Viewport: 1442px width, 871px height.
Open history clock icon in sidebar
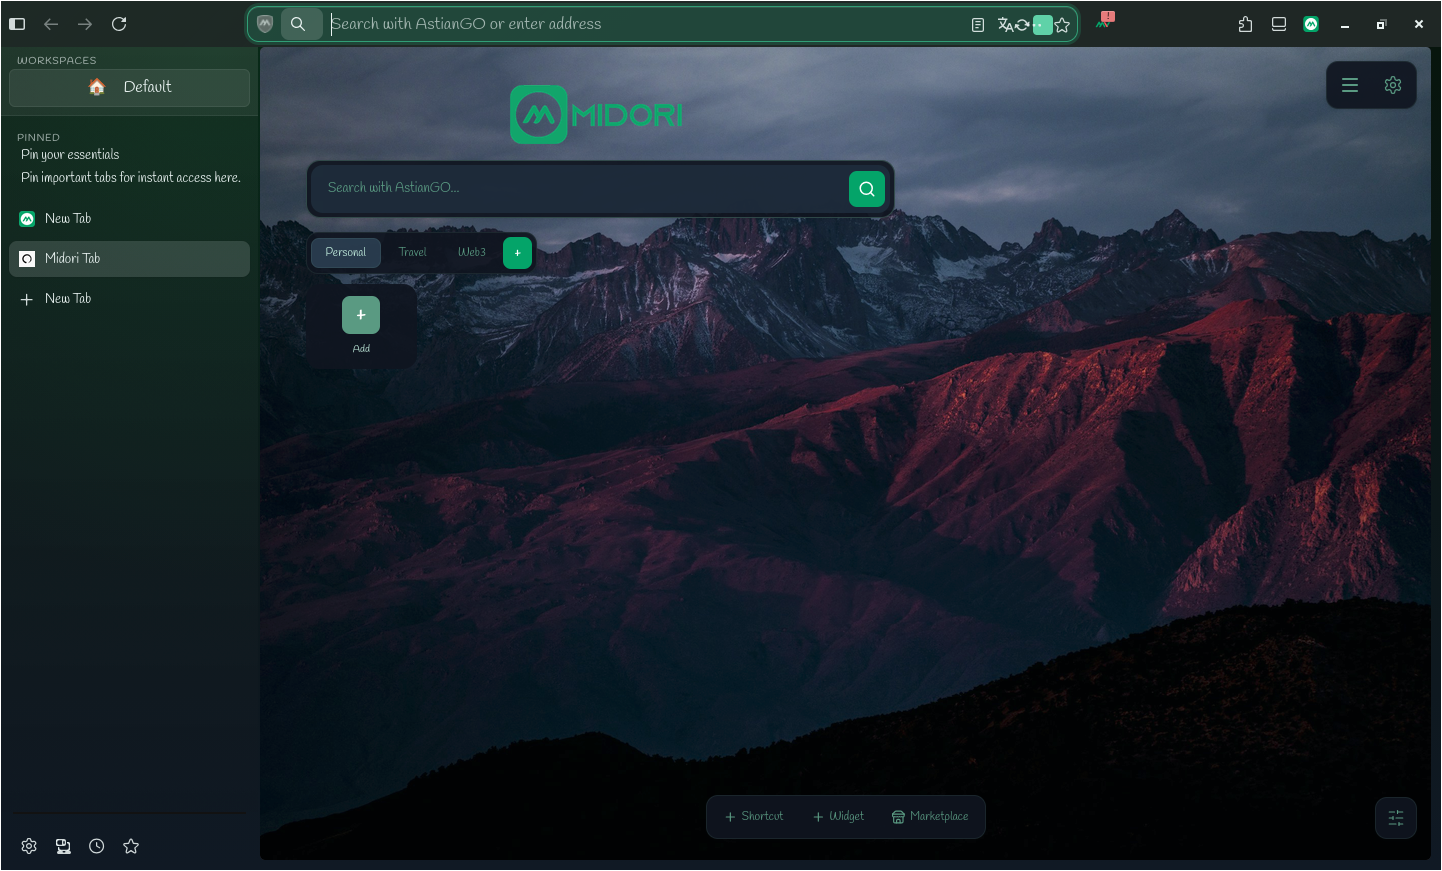(x=97, y=846)
